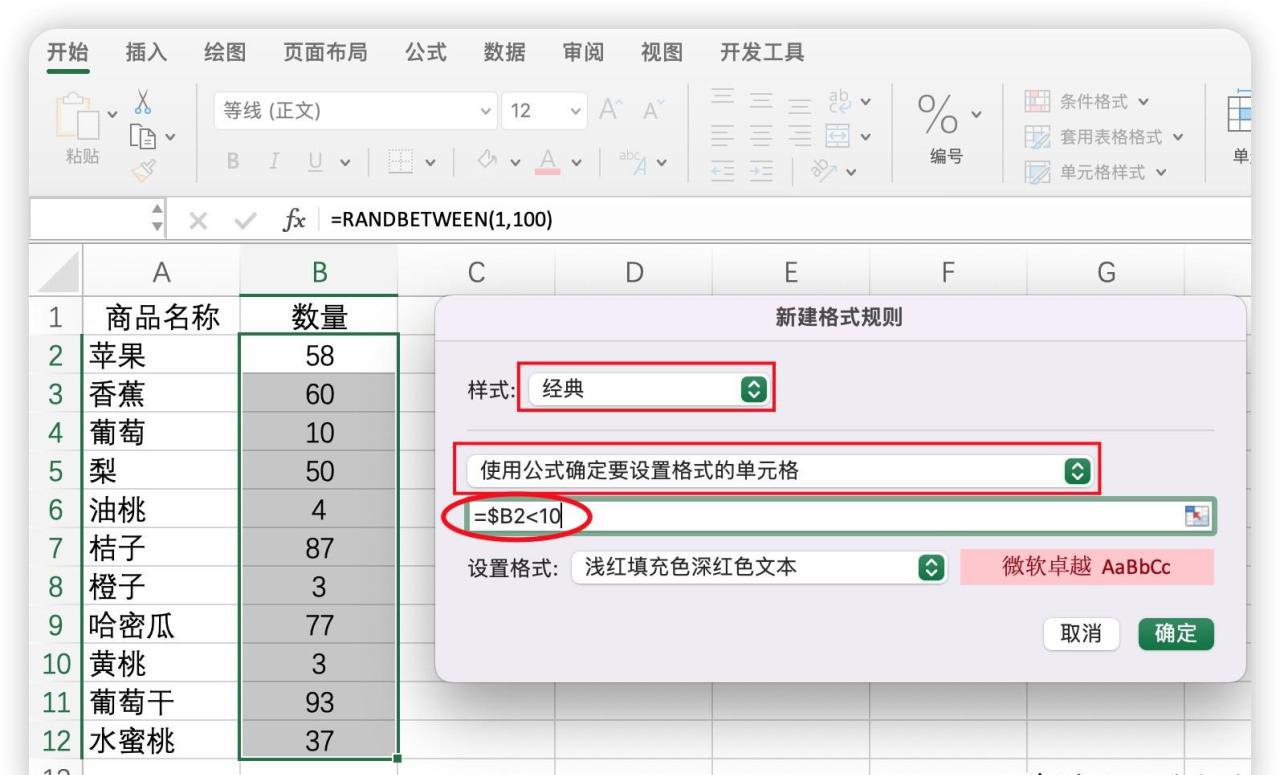Select the 数量 header cell
The width and height of the screenshot is (1280, 775).
320,316
